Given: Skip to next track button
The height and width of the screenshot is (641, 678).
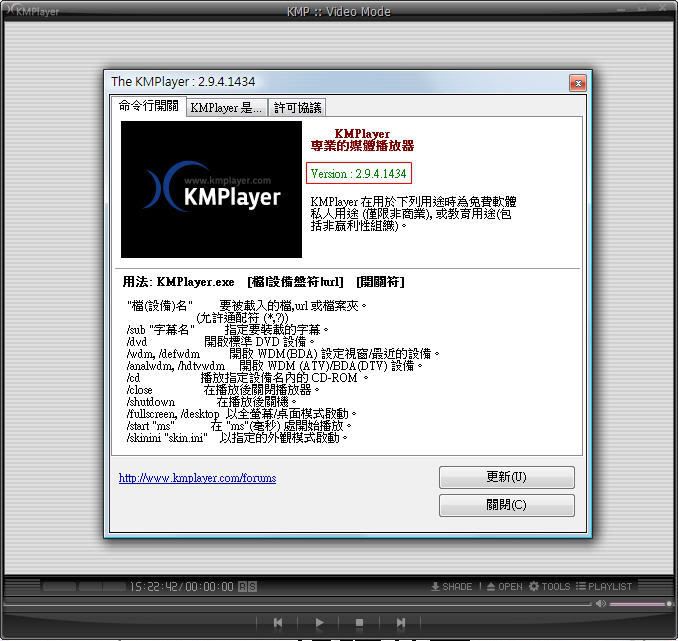Looking at the screenshot, I should [x=400, y=622].
